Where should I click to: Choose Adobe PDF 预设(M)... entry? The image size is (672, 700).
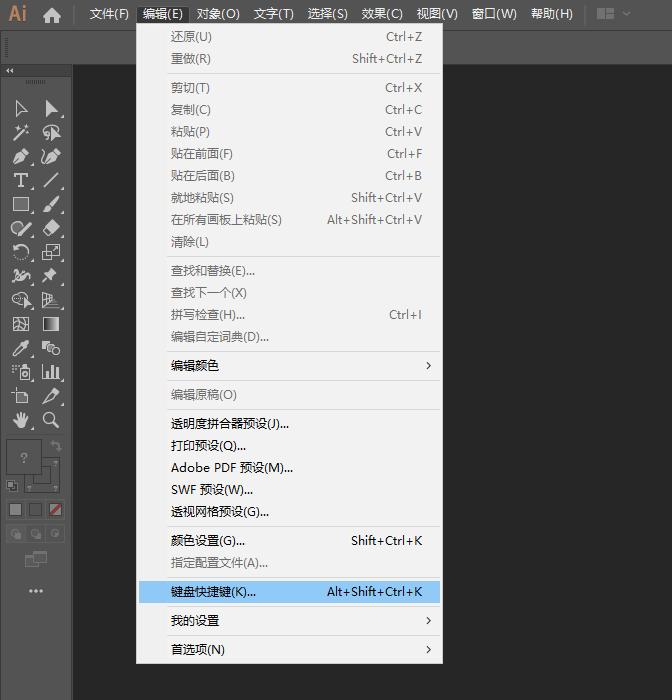point(289,468)
